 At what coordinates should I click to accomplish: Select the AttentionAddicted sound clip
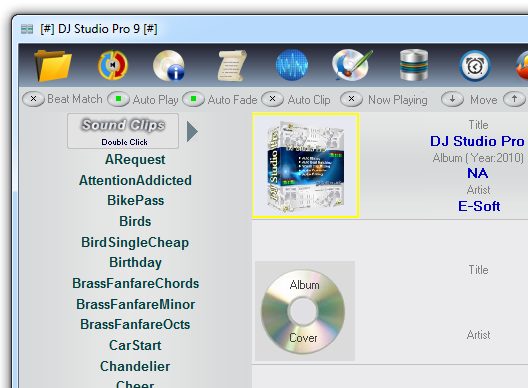pos(135,180)
